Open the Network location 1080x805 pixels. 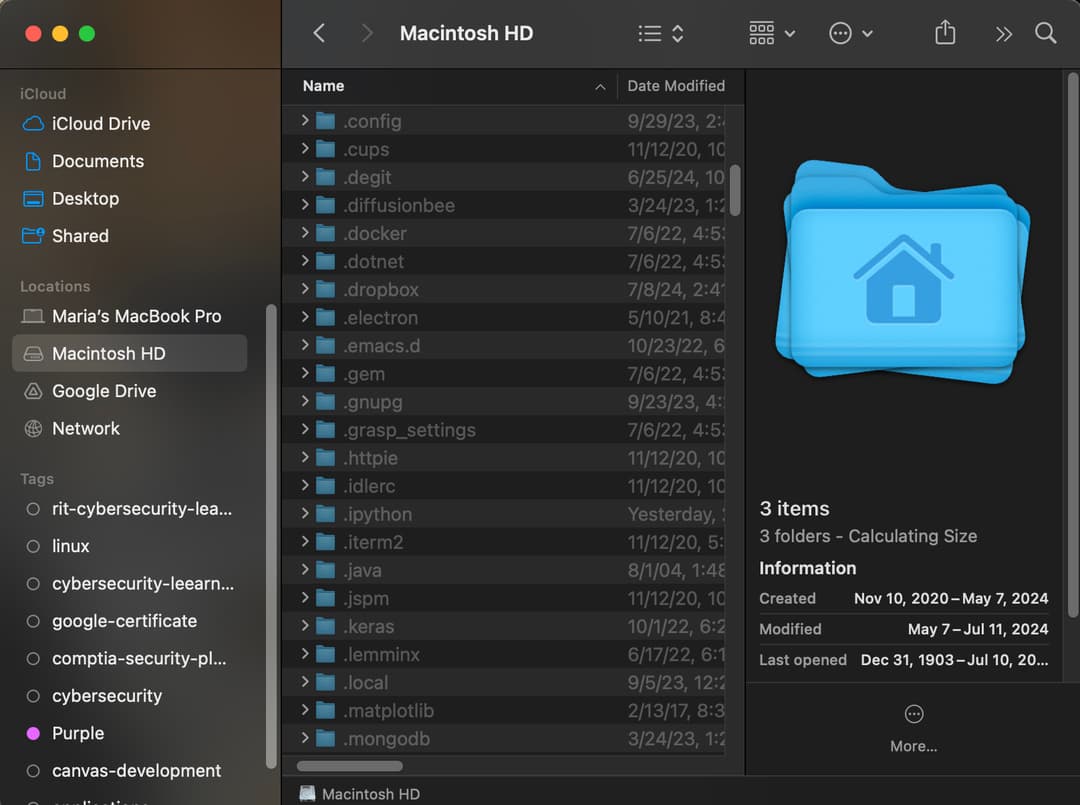coord(86,428)
